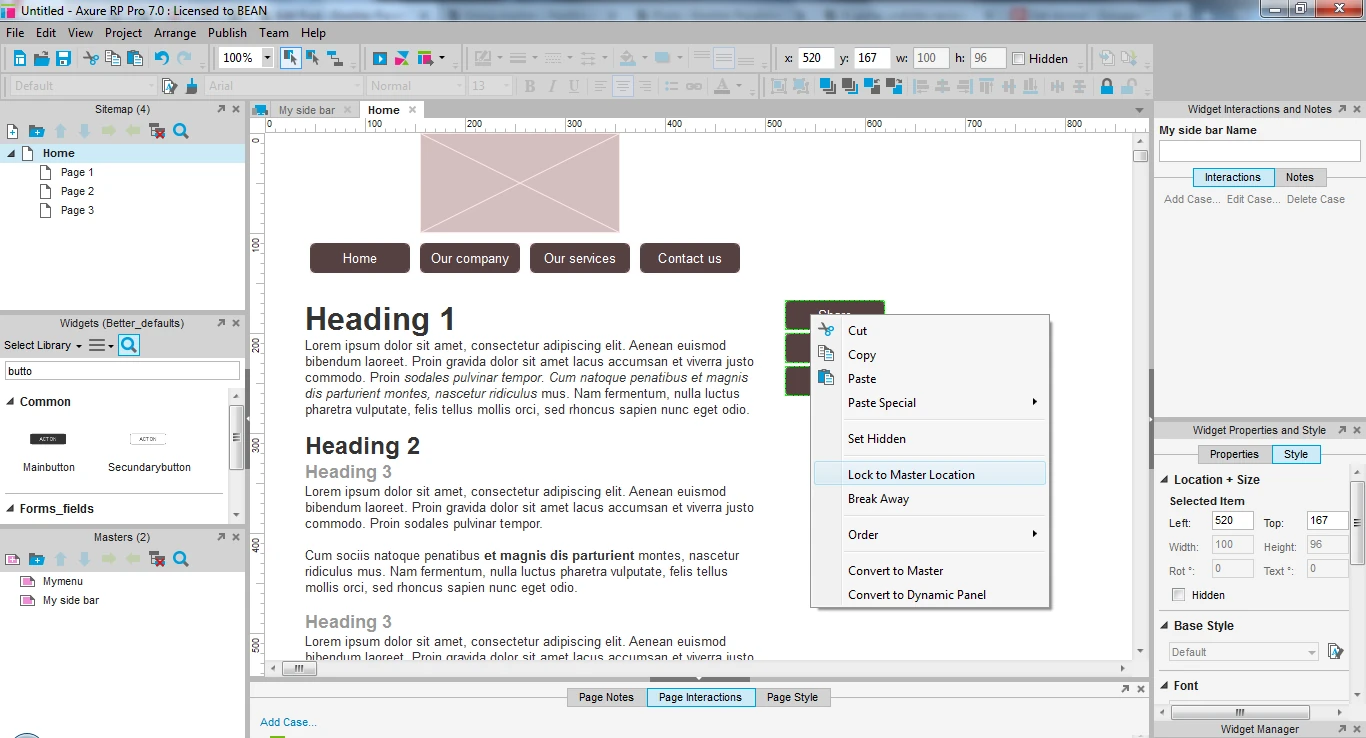Open the zoom level 100% dropdown

(x=267, y=58)
